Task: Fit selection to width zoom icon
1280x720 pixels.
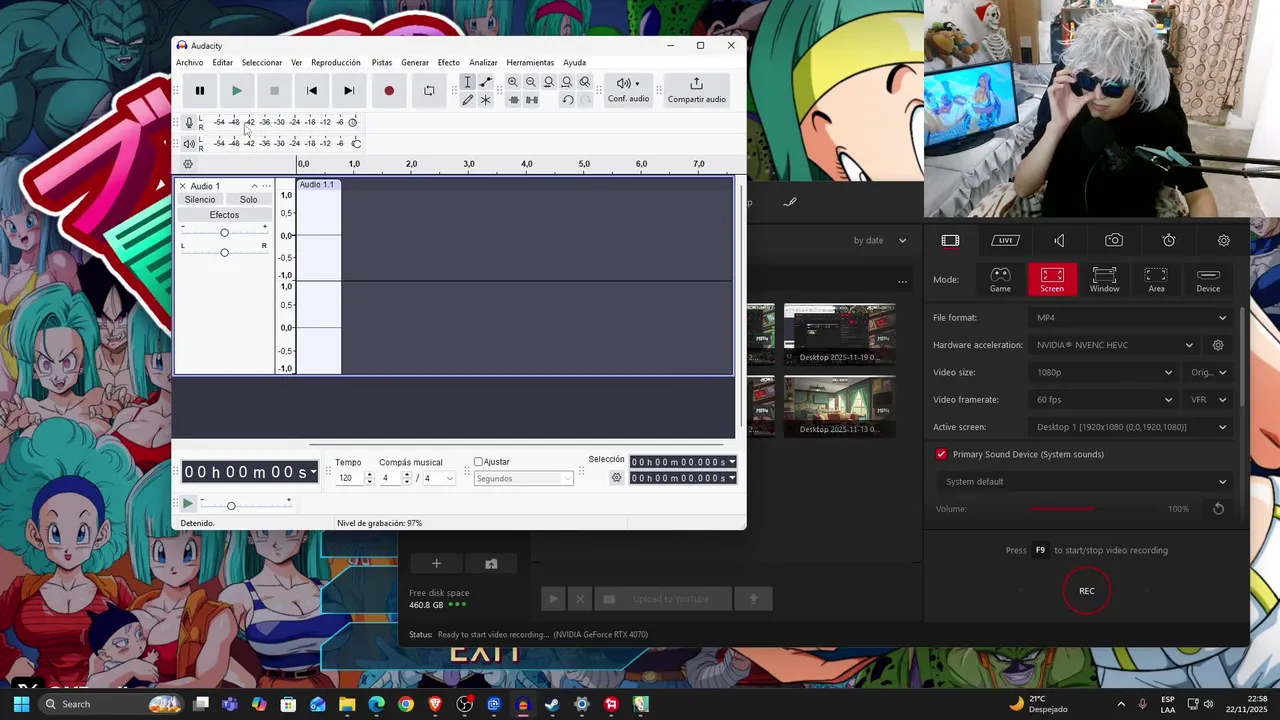Action: coord(549,82)
